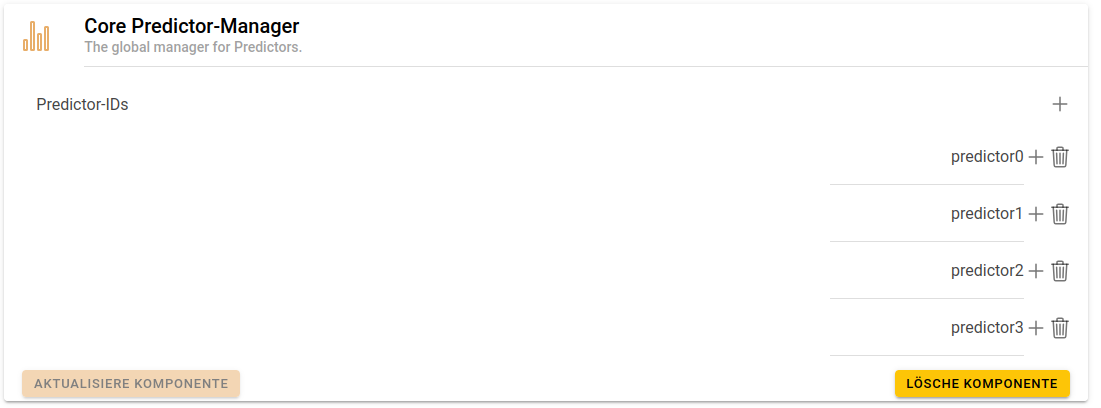Add a new entry to Predictor-IDs list
The image size is (1101, 408).
1060,104
